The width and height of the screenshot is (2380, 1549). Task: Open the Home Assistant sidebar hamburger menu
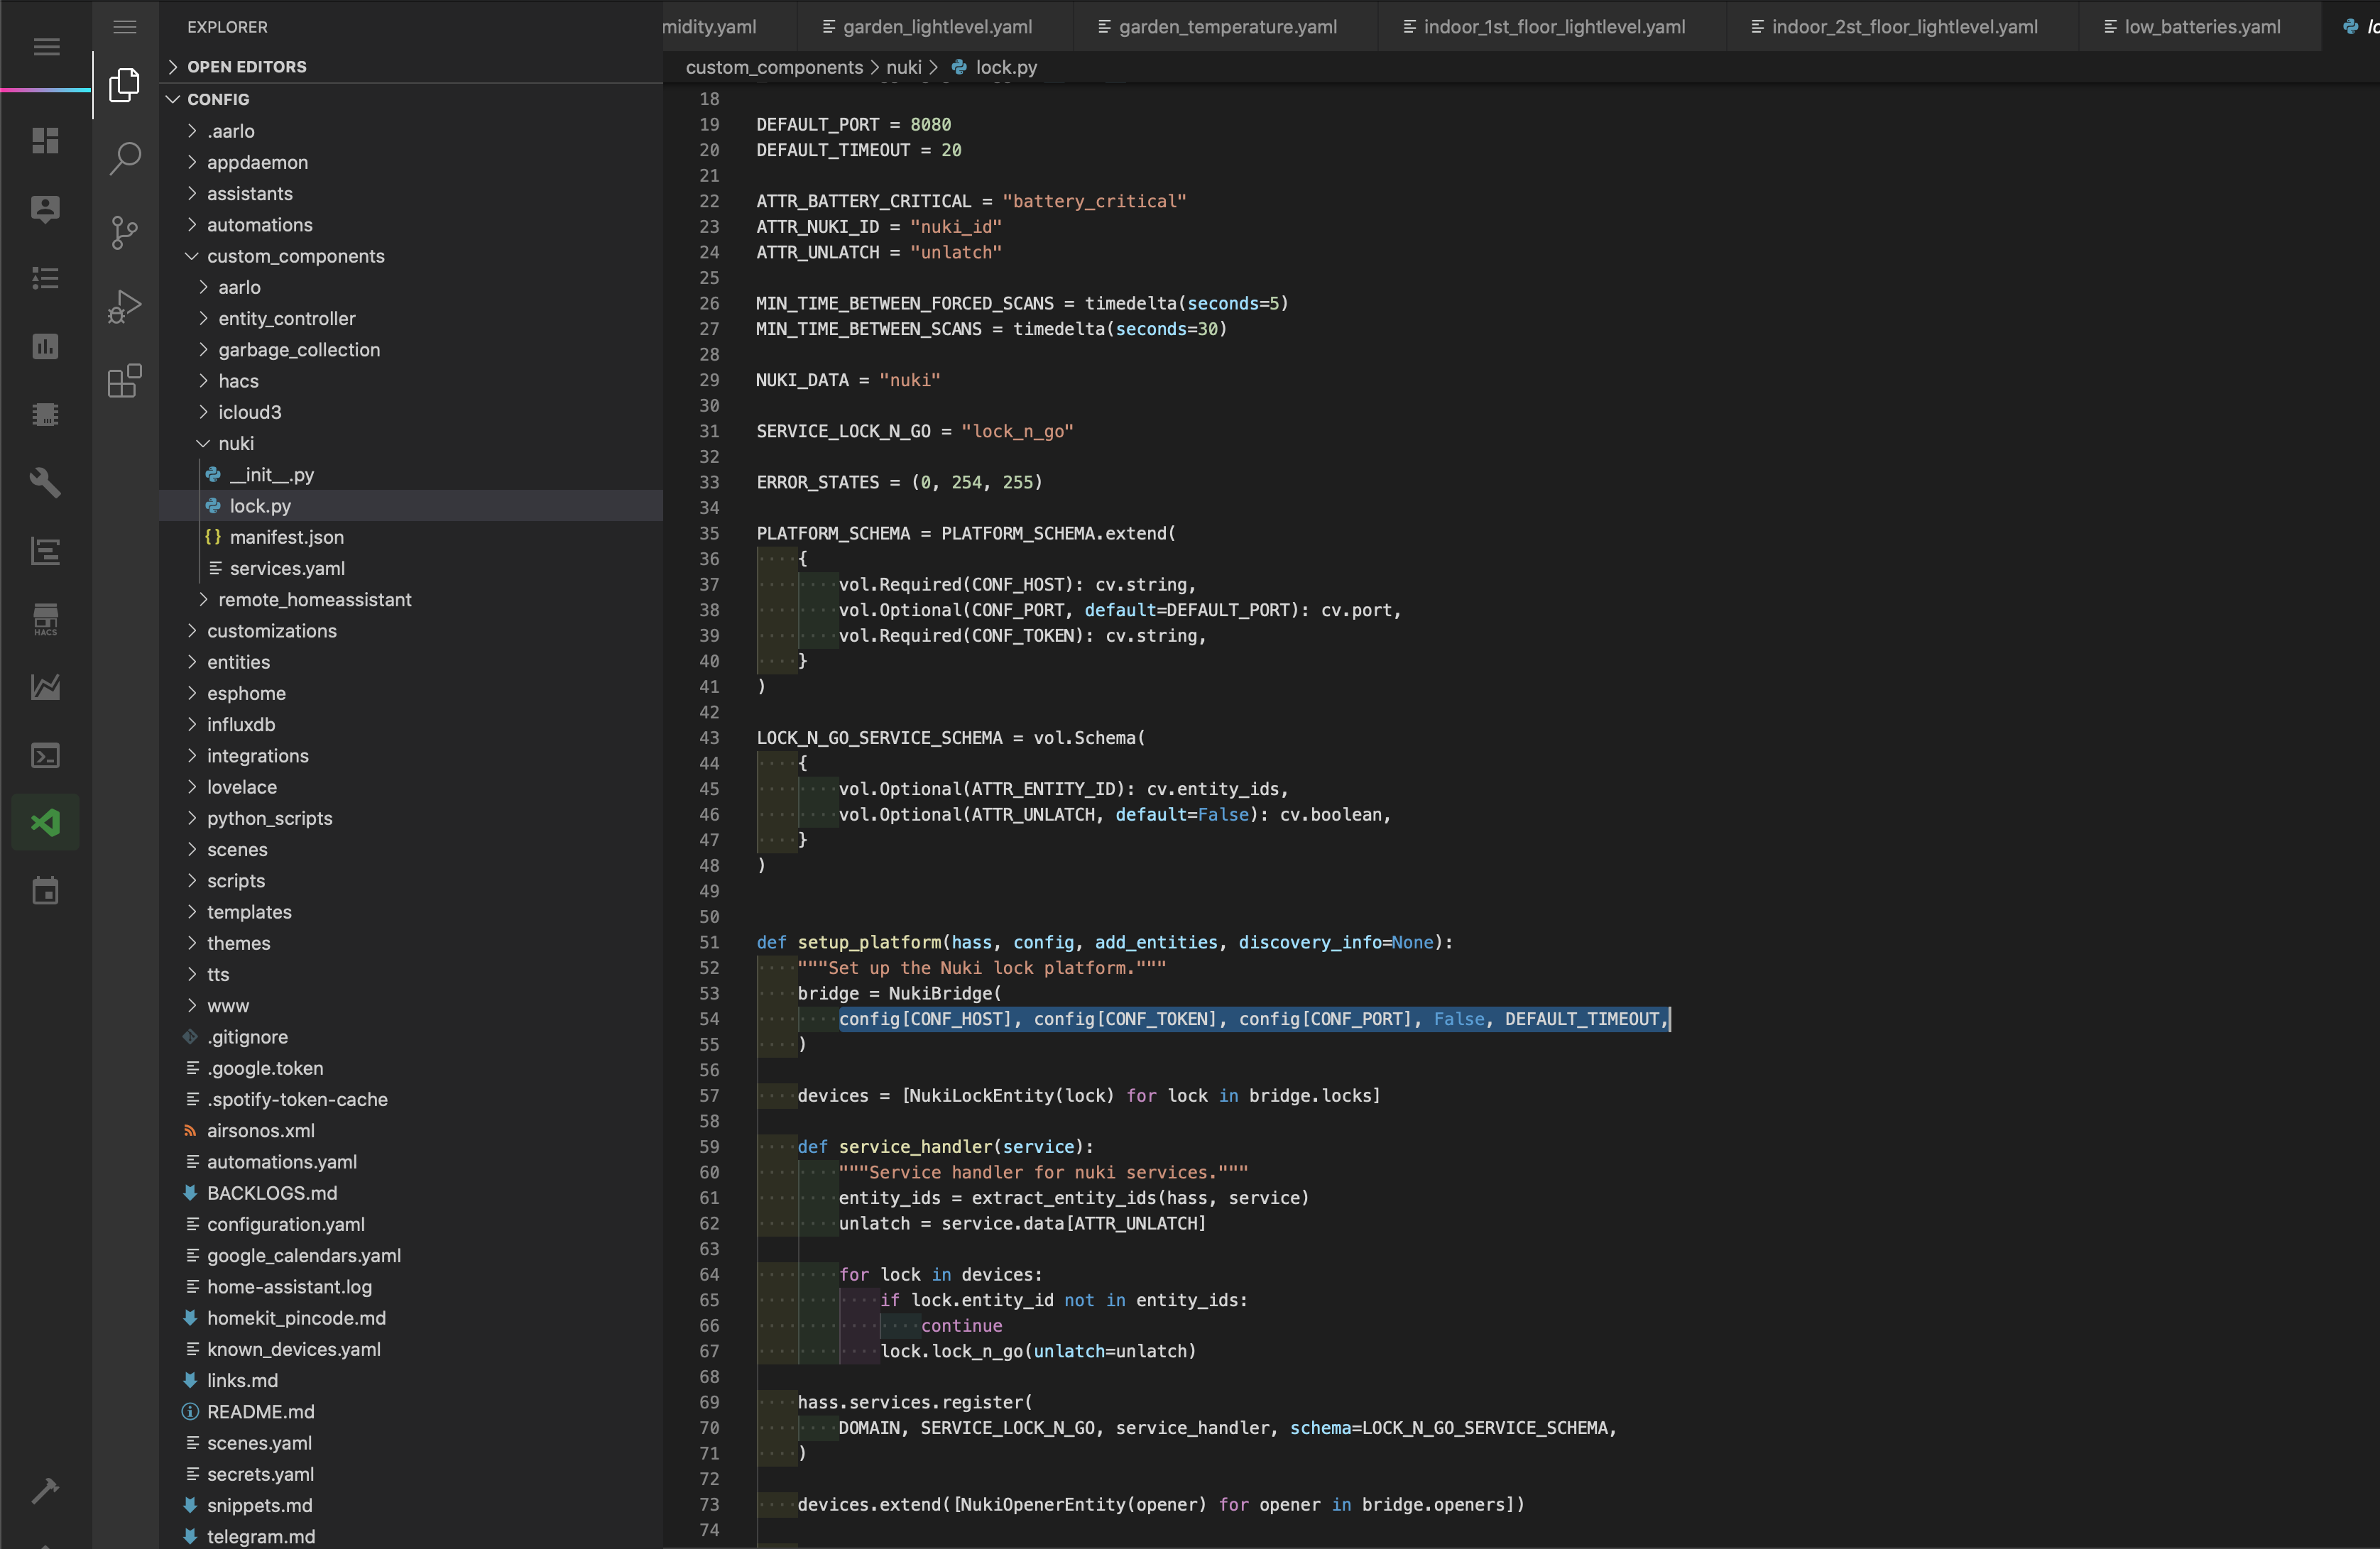click(46, 47)
